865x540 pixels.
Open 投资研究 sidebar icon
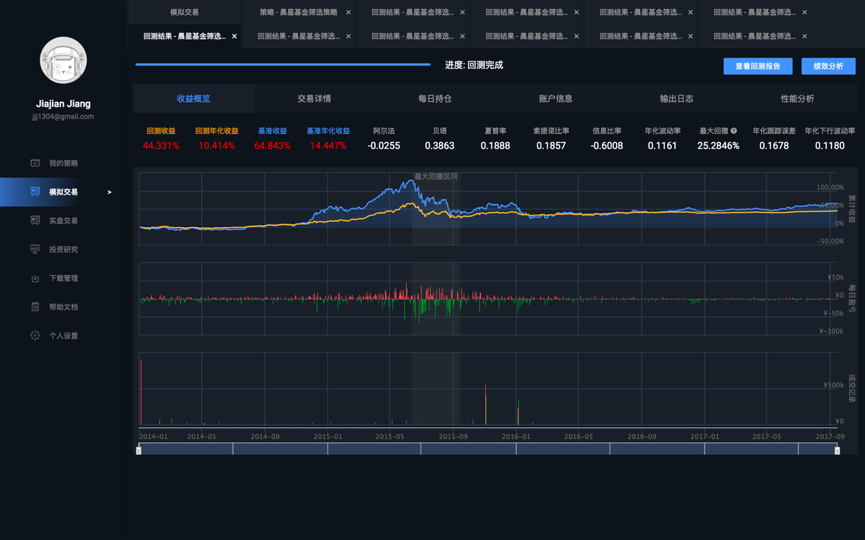(35, 249)
